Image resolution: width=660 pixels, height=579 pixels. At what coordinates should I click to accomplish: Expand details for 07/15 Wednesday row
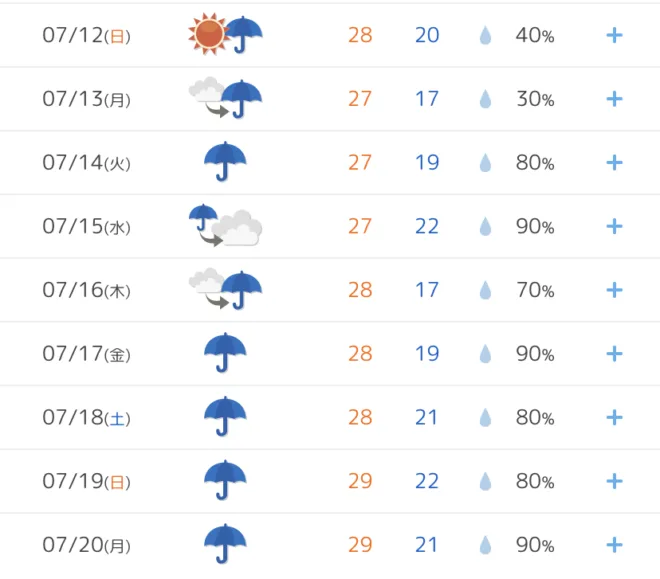614,226
